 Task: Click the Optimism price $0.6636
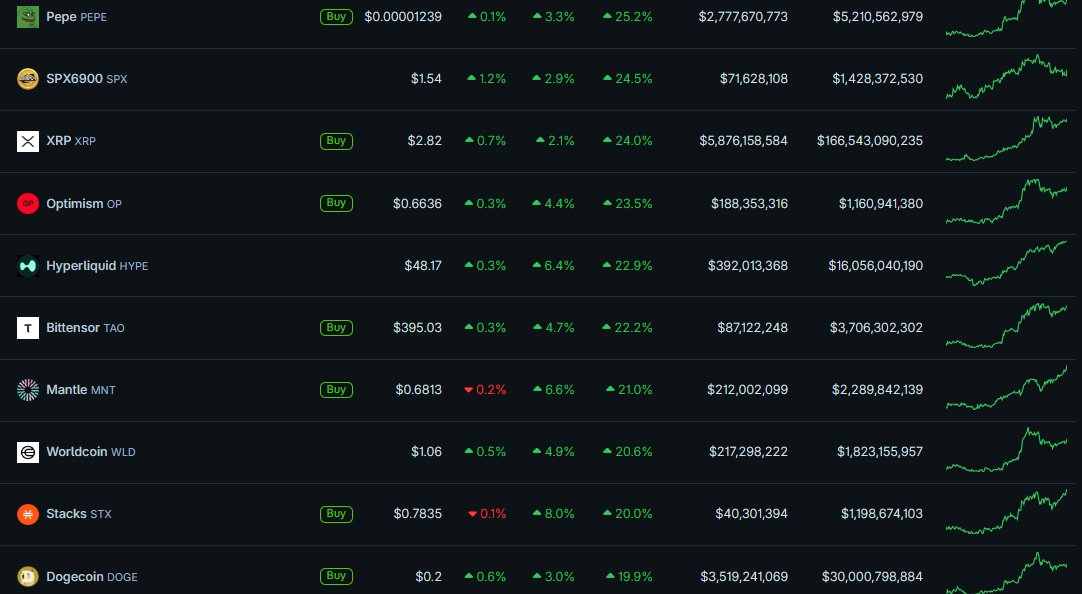(x=417, y=204)
